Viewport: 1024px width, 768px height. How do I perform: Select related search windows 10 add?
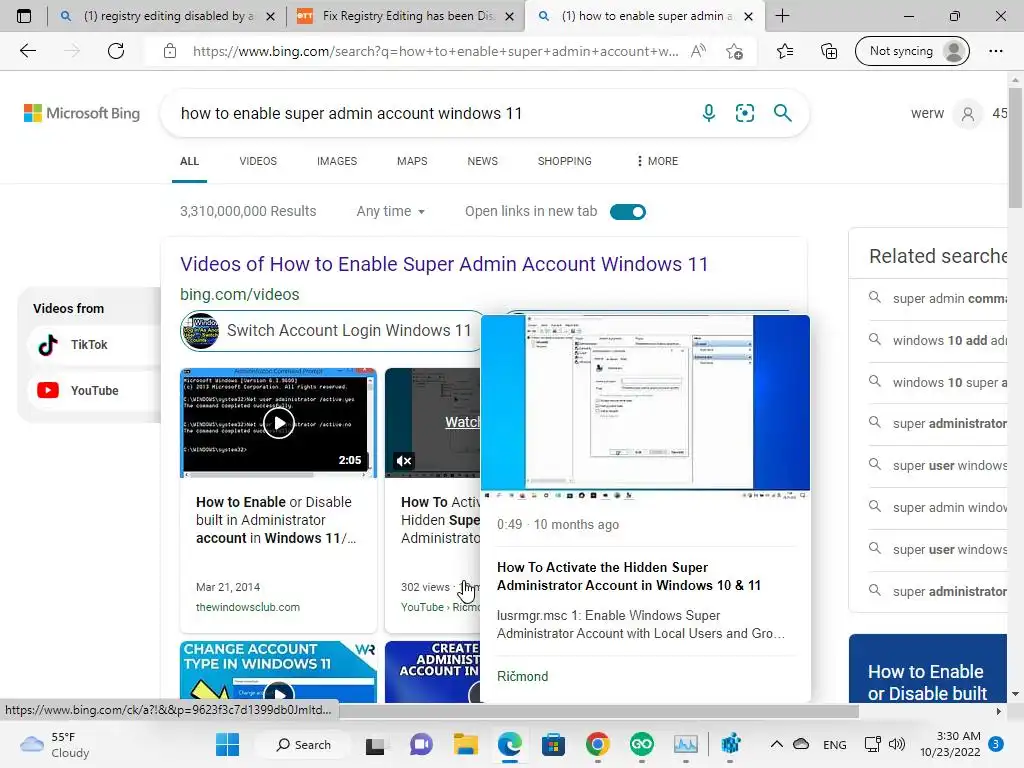[x=937, y=340]
